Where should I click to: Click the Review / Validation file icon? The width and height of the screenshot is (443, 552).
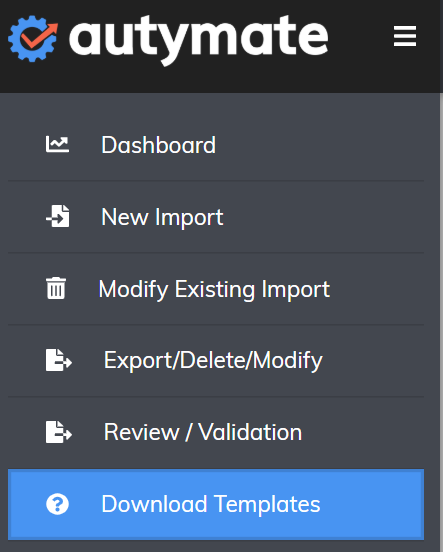click(59, 432)
